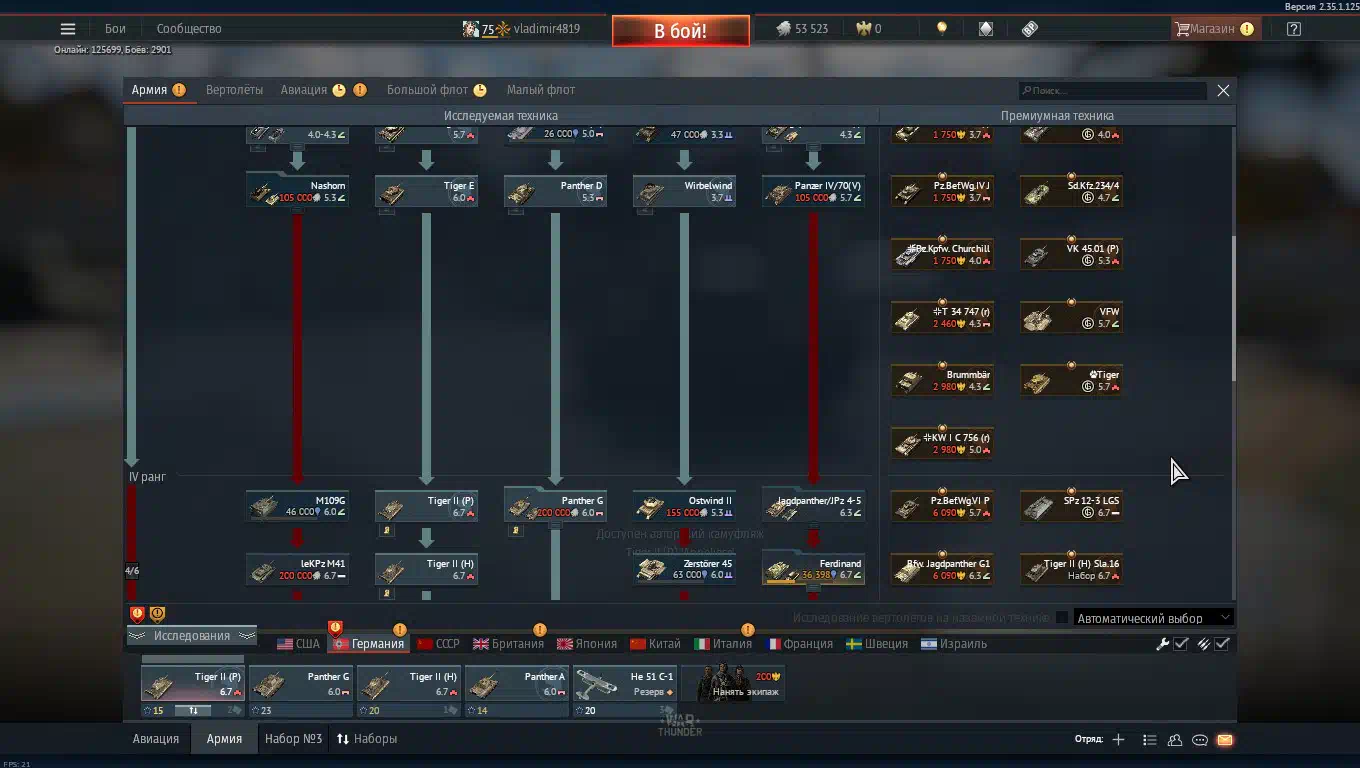Screen dimensions: 1360x768
Task: Open the contacts people icon
Action: (1175, 740)
